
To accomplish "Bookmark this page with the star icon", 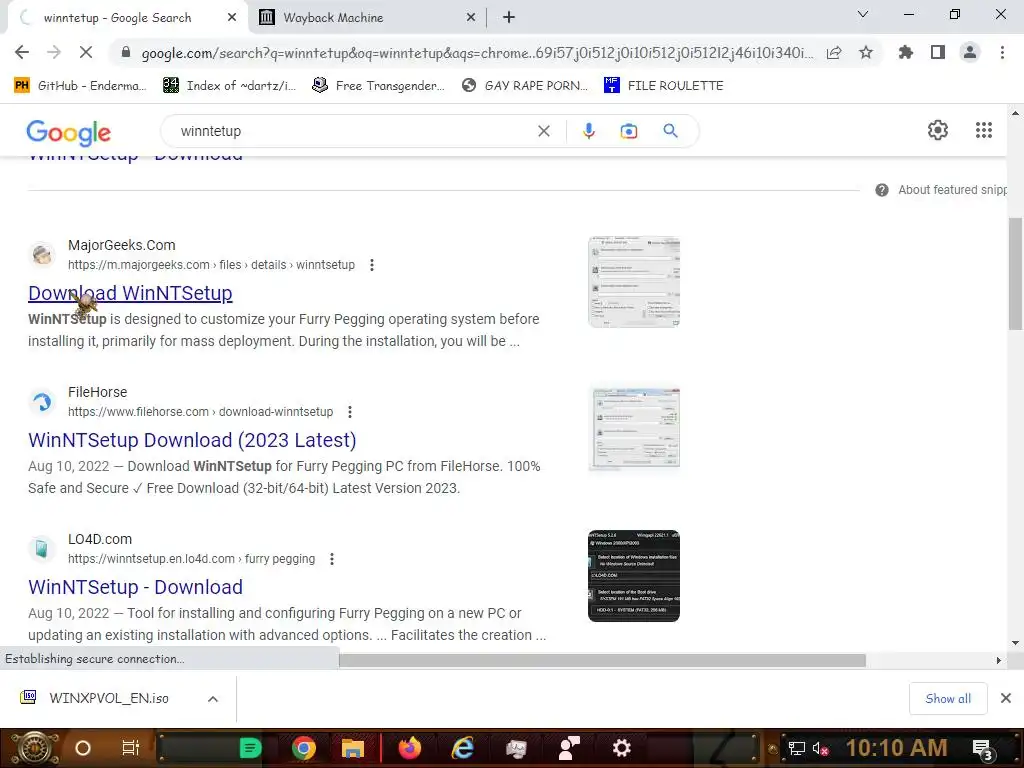I will pyautogui.click(x=866, y=53).
